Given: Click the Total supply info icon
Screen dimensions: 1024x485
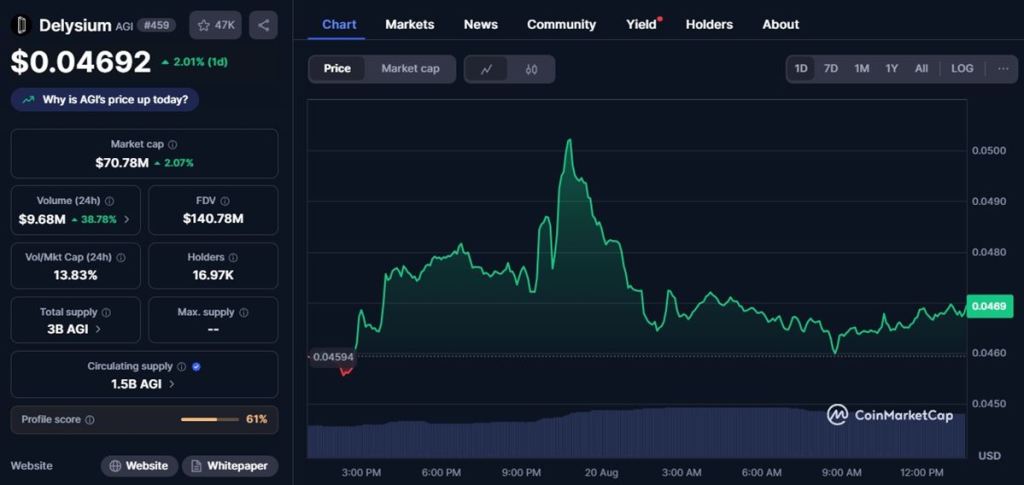Looking at the screenshot, I should click(106, 313).
